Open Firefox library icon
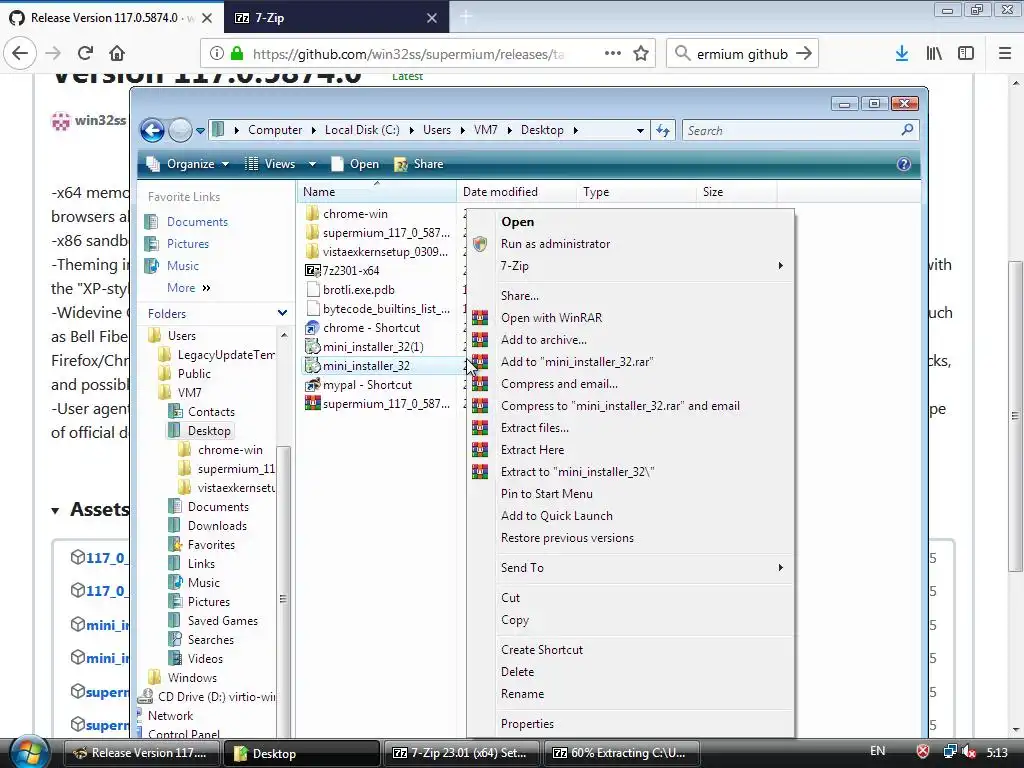This screenshot has height=768, width=1024. click(934, 54)
